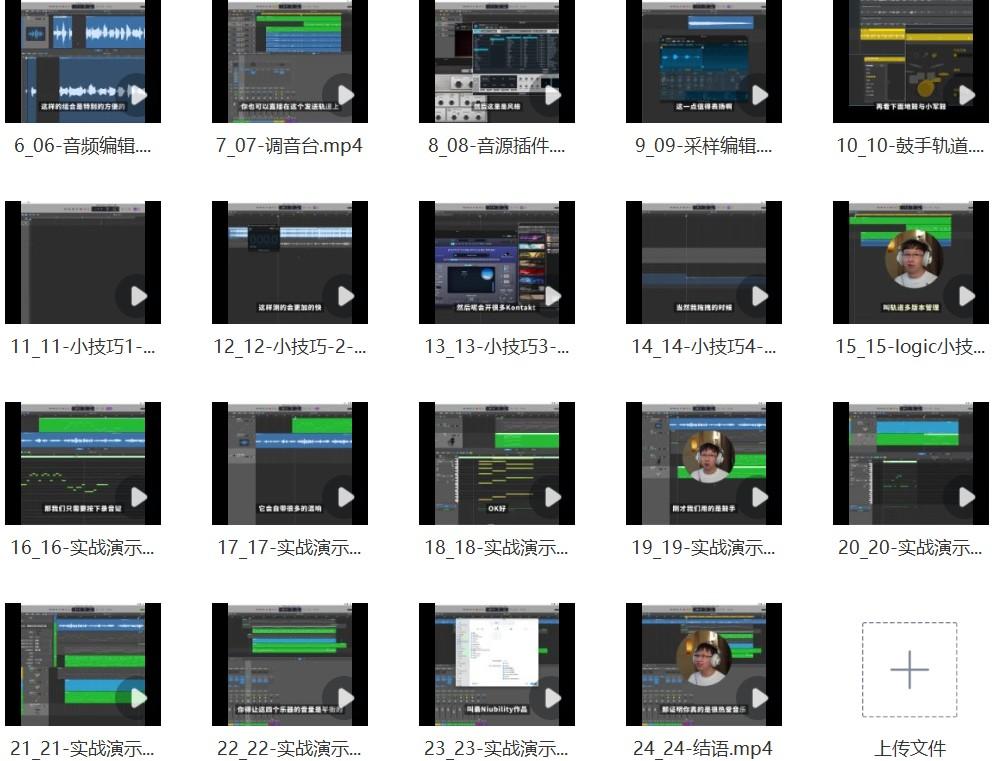Open the 12_12-小技巧-2 video thumbnail

[289, 262]
